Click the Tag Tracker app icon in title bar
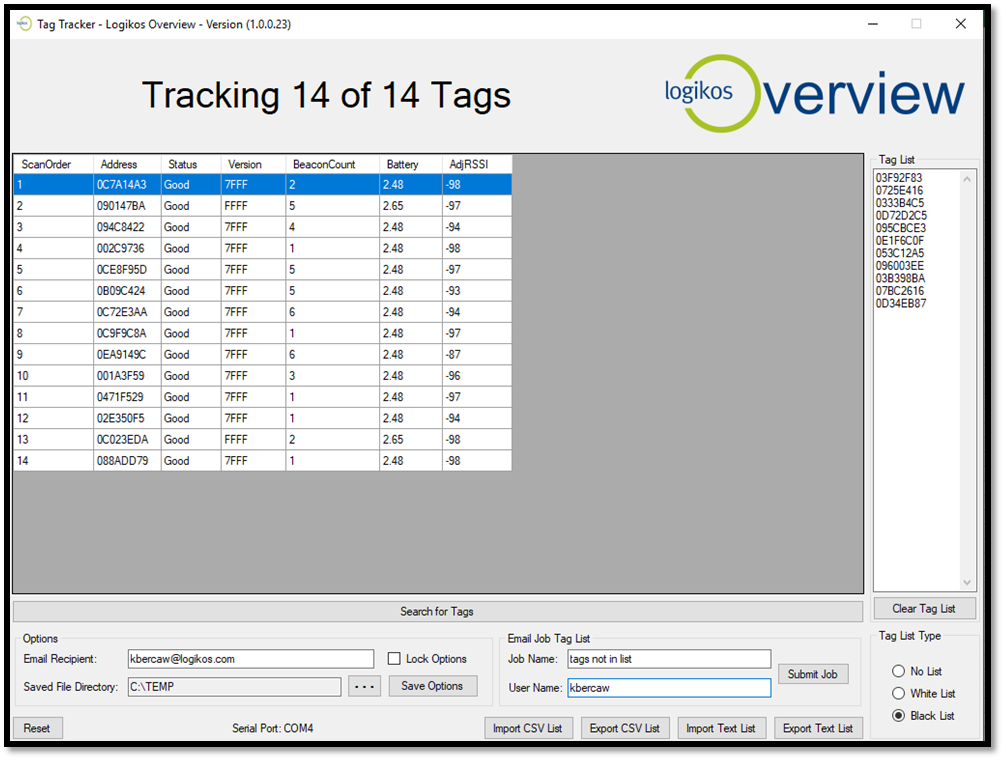1004x760 pixels. point(23,24)
